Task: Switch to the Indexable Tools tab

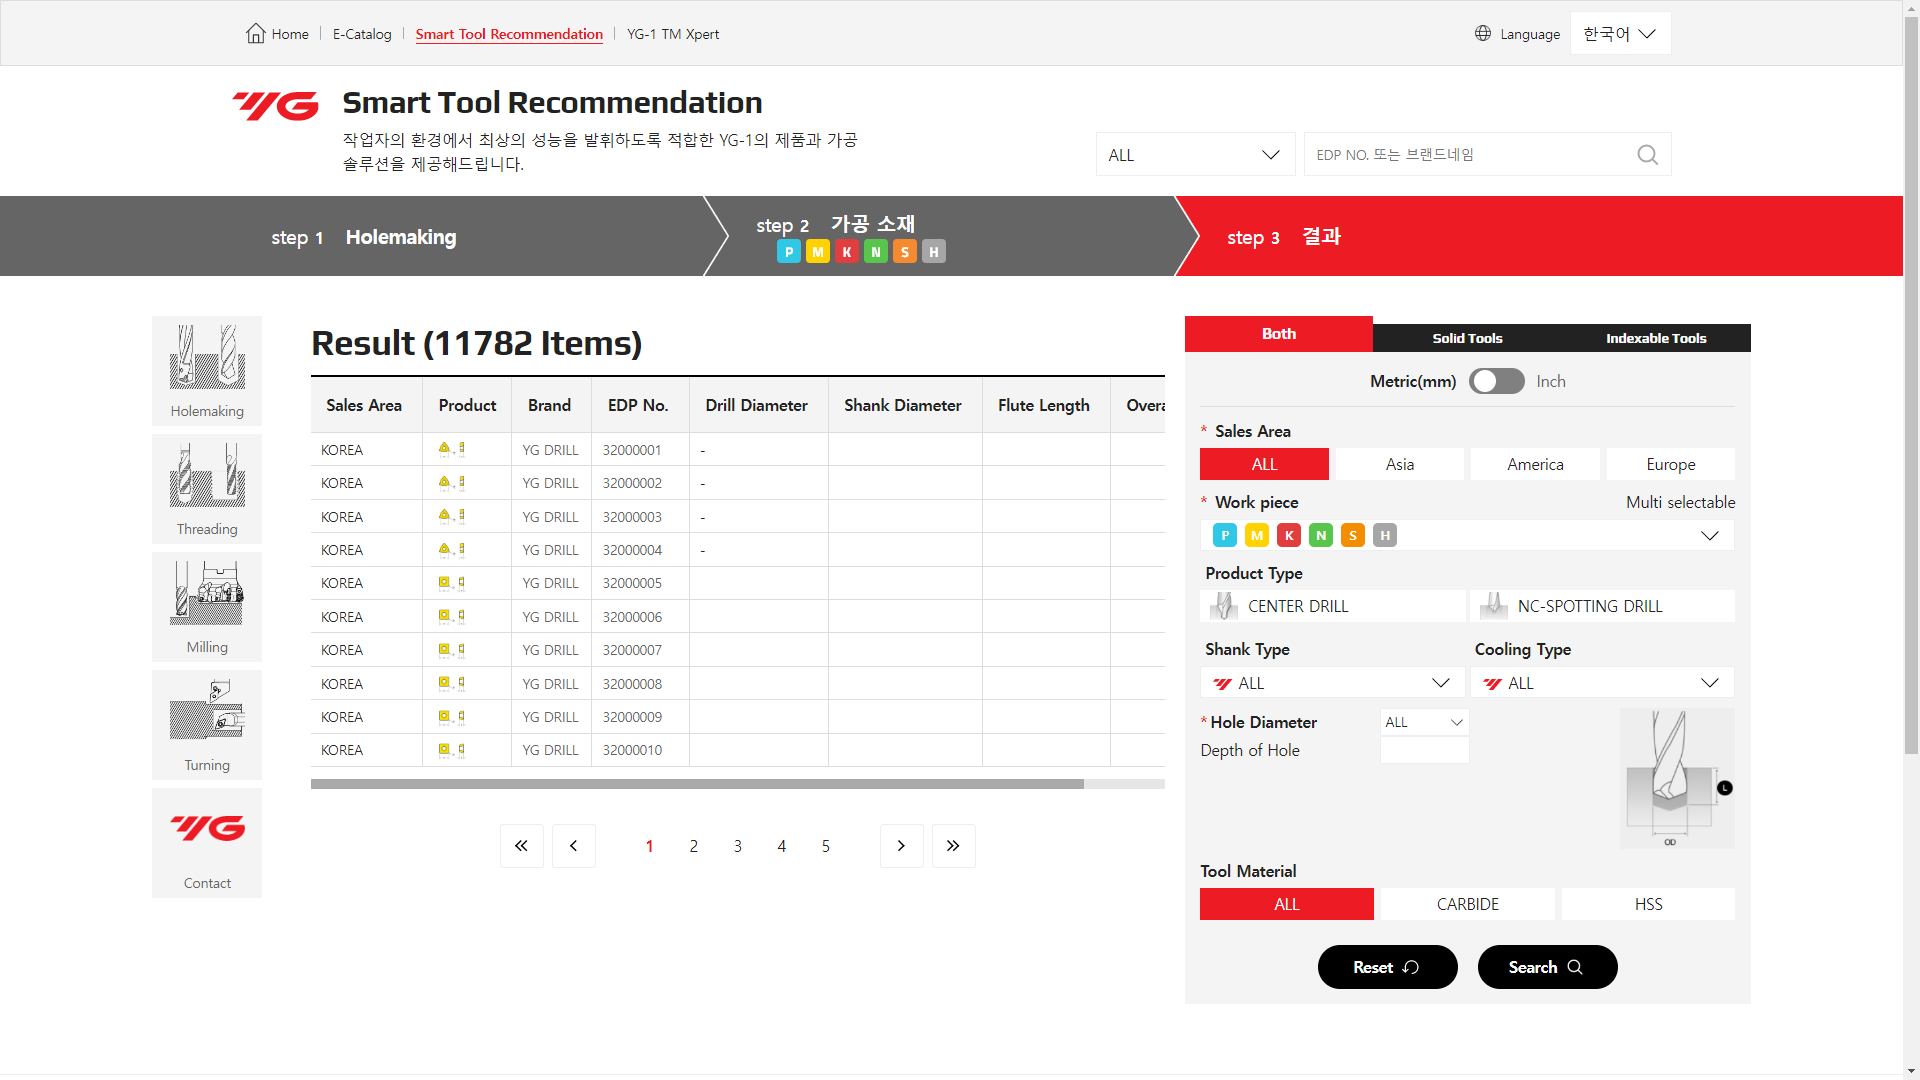Action: [x=1656, y=338]
